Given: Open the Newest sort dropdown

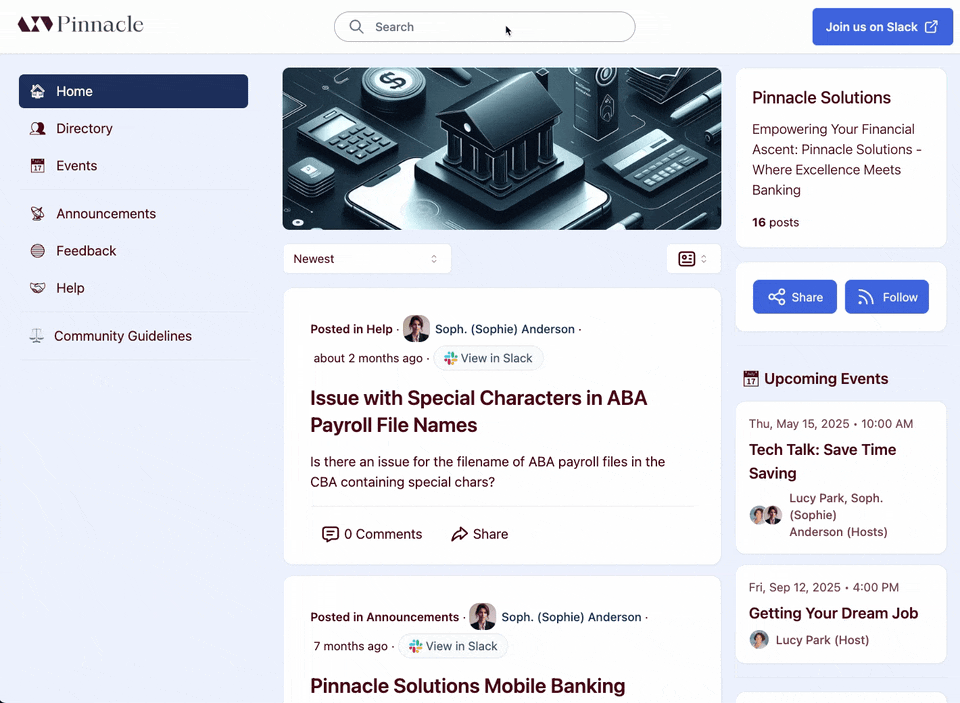Looking at the screenshot, I should 367,259.
